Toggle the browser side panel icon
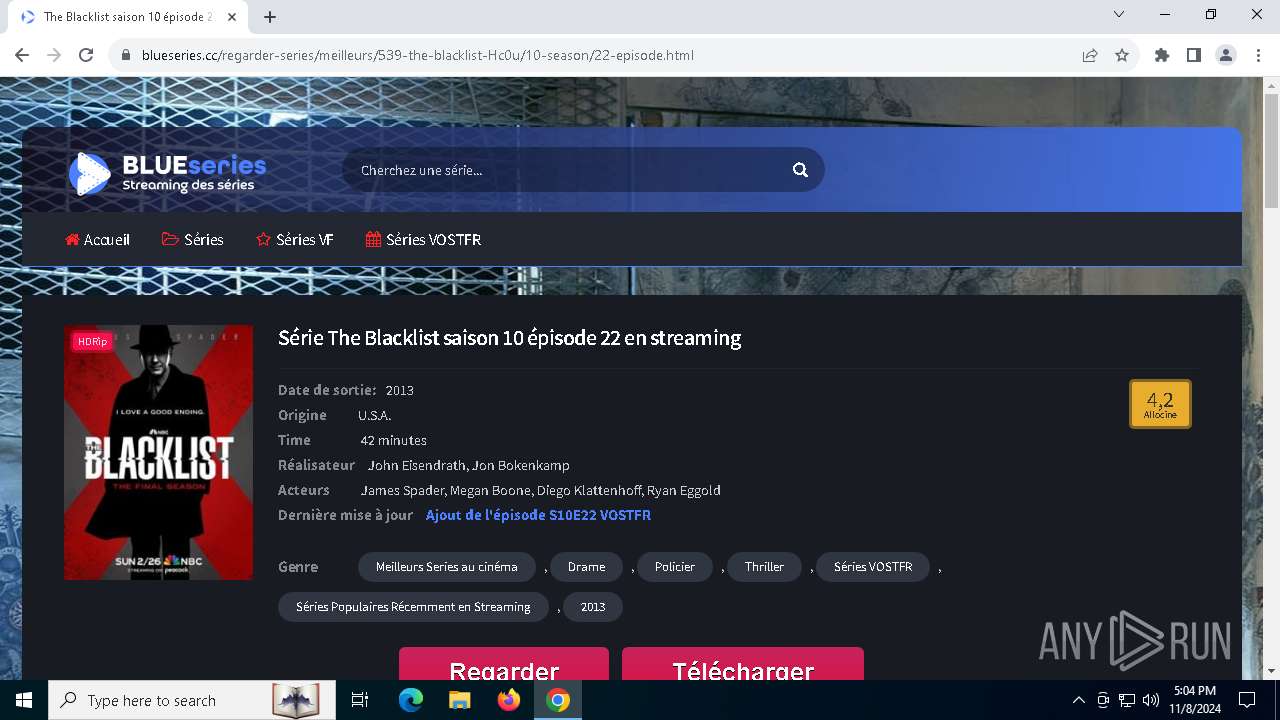1280x720 pixels. [1194, 55]
